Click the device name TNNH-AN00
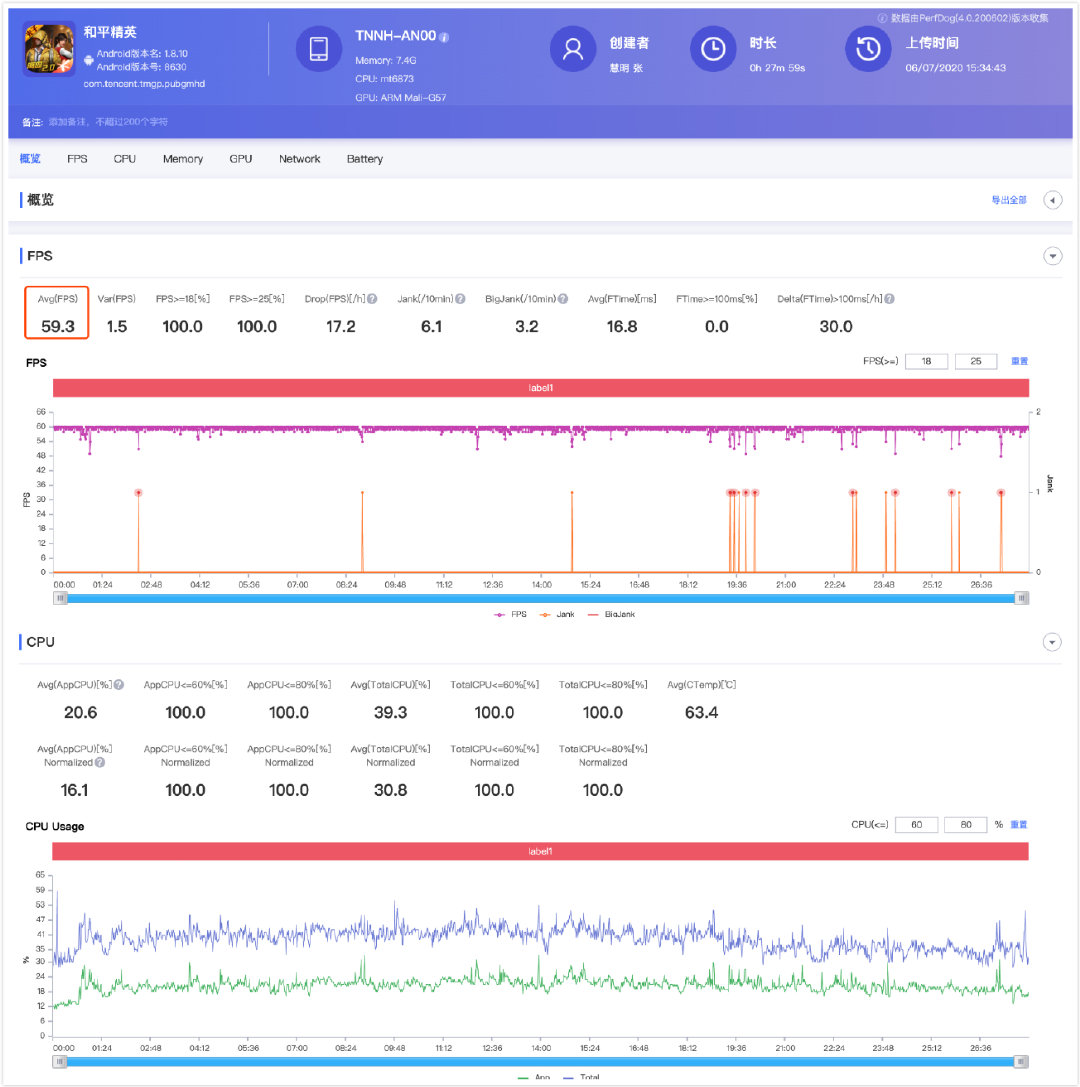The height and width of the screenshot is (1087, 1080). click(x=395, y=36)
